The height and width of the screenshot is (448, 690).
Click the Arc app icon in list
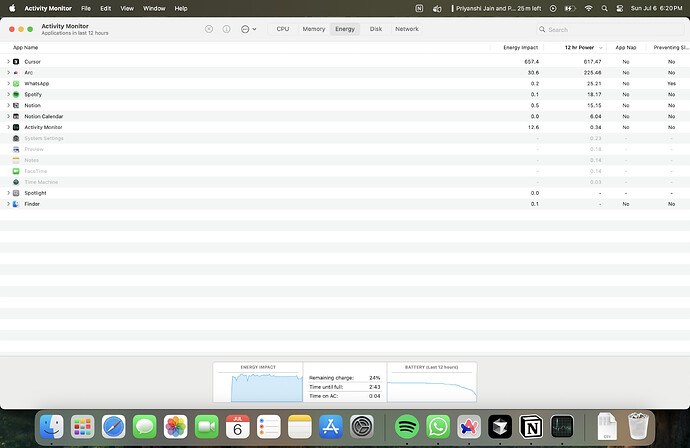[16, 73]
